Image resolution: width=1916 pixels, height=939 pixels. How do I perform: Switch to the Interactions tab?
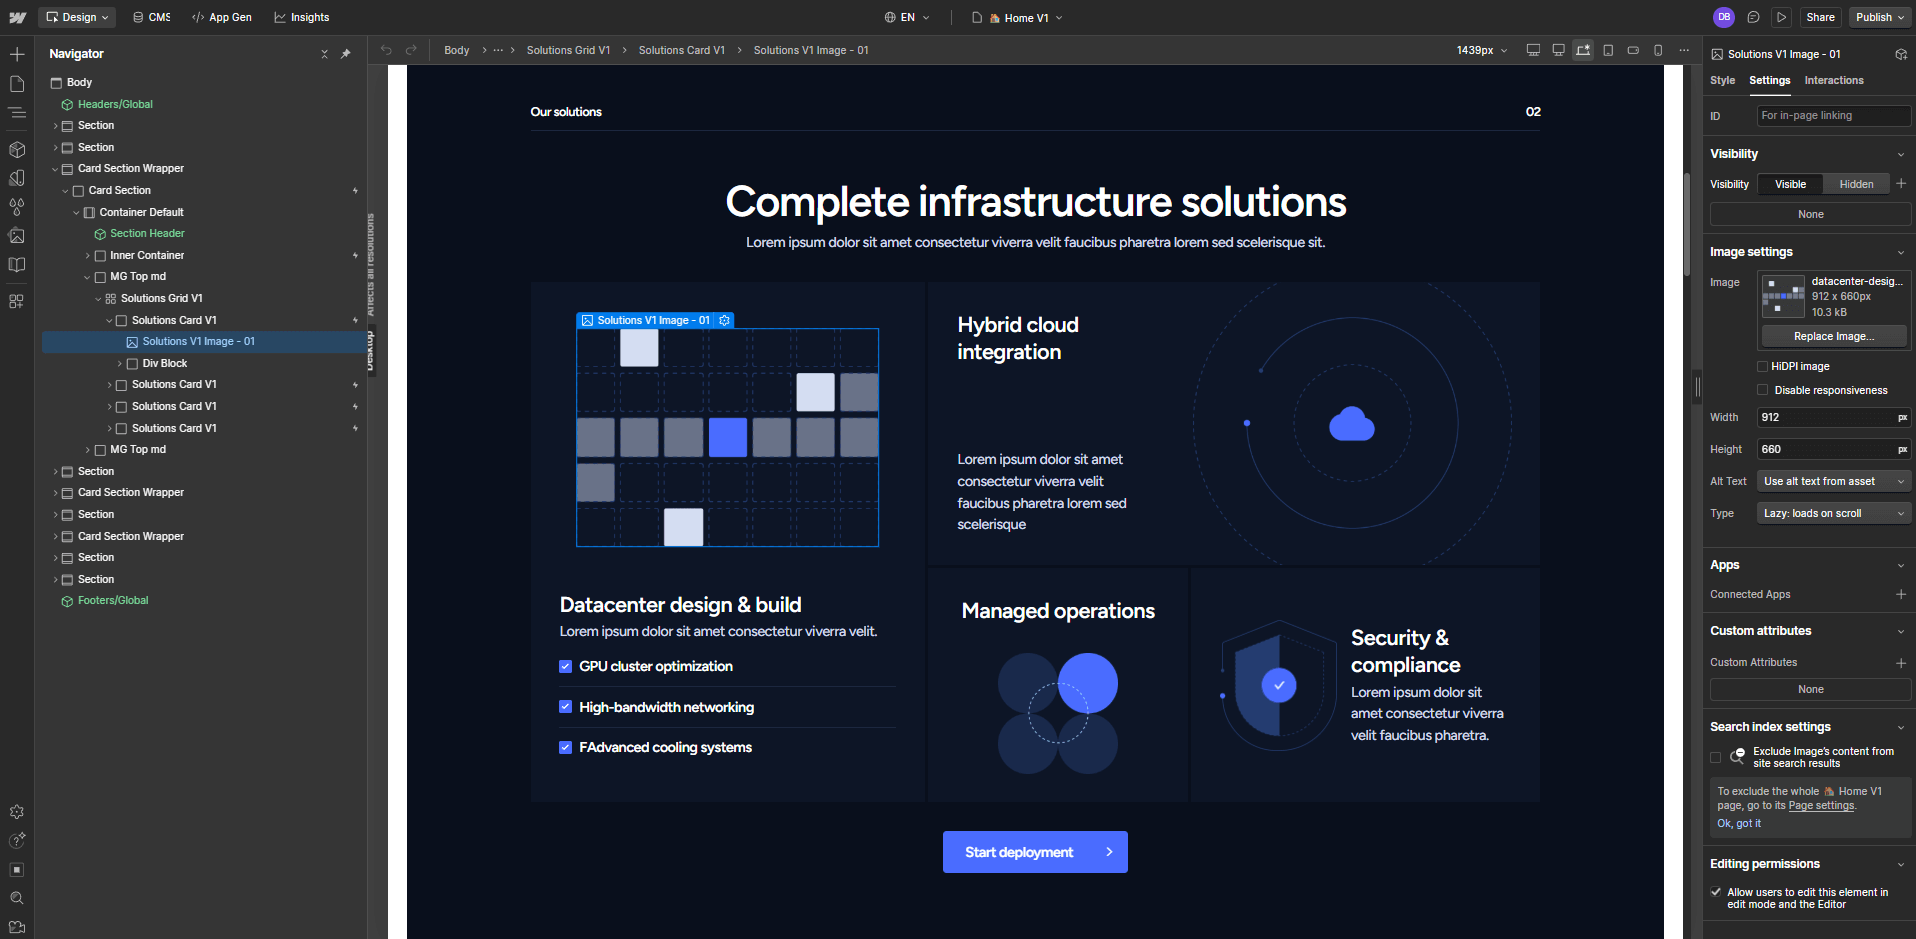1833,80
